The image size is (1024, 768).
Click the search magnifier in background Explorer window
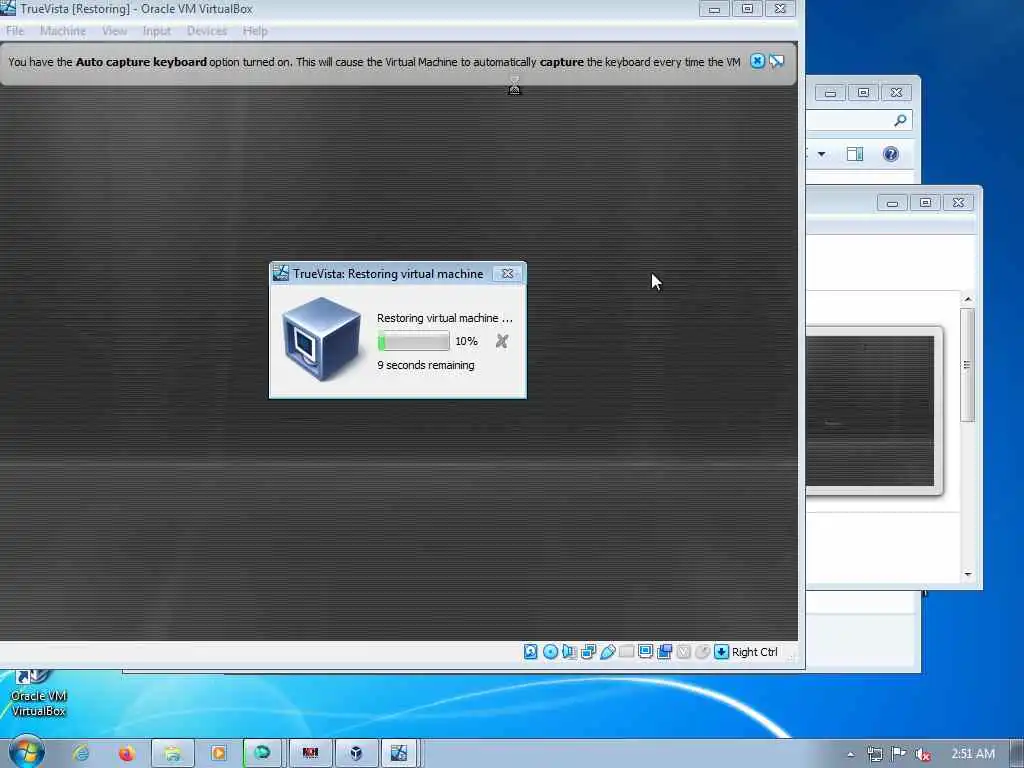click(900, 120)
